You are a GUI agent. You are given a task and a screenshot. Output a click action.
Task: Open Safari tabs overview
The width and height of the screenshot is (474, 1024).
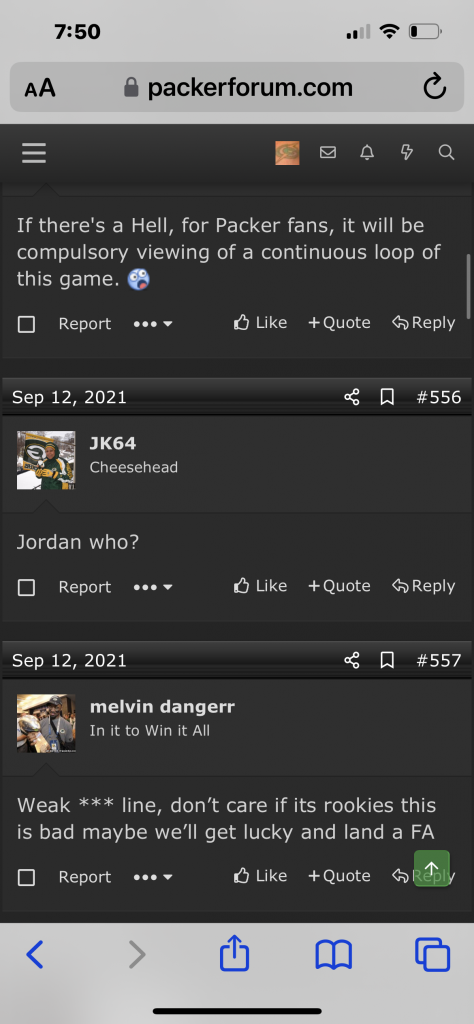432,955
